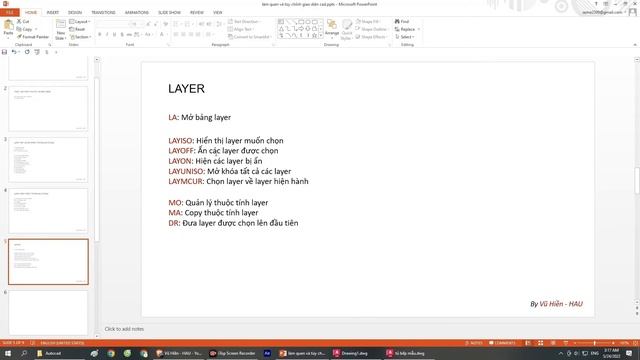Insert a New Slide
Image resolution: width=640 pixels, height=360 pixels.
point(60,29)
